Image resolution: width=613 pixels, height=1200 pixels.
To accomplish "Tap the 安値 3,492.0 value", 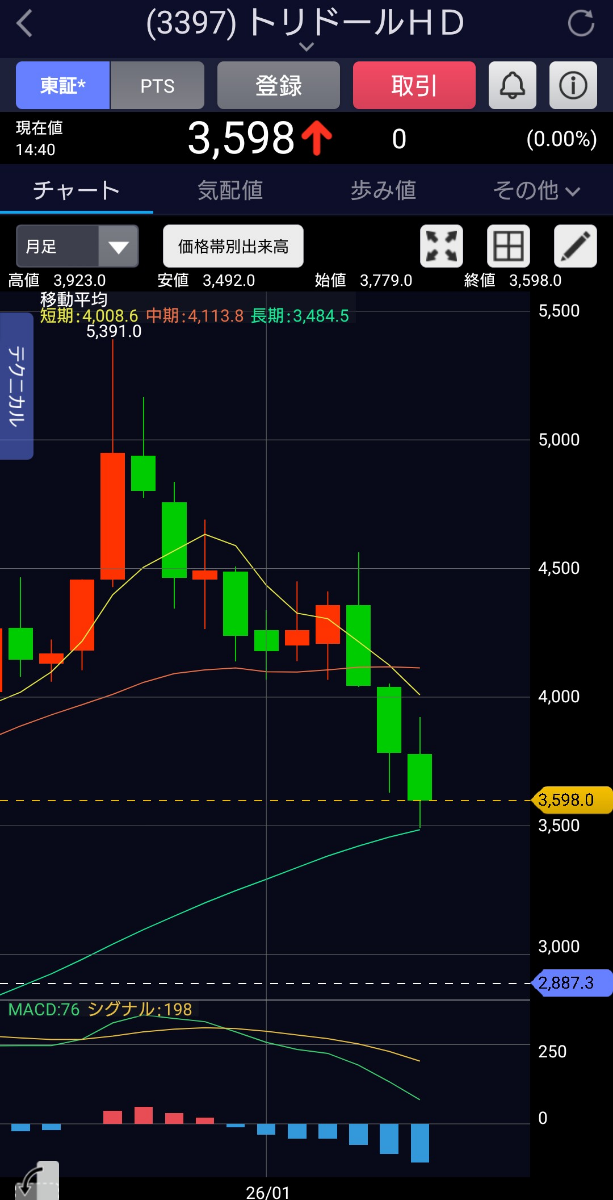I will (x=206, y=281).
